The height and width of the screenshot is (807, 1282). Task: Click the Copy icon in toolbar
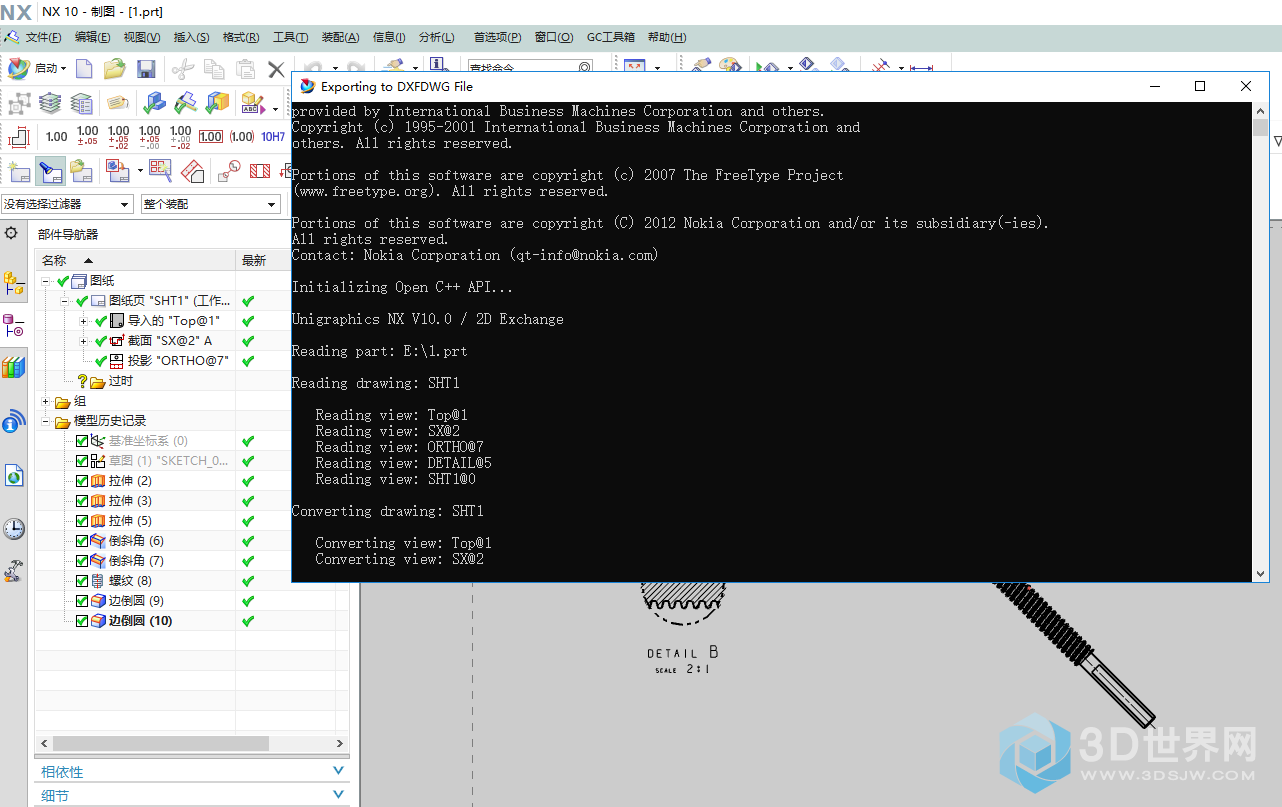(x=214, y=69)
